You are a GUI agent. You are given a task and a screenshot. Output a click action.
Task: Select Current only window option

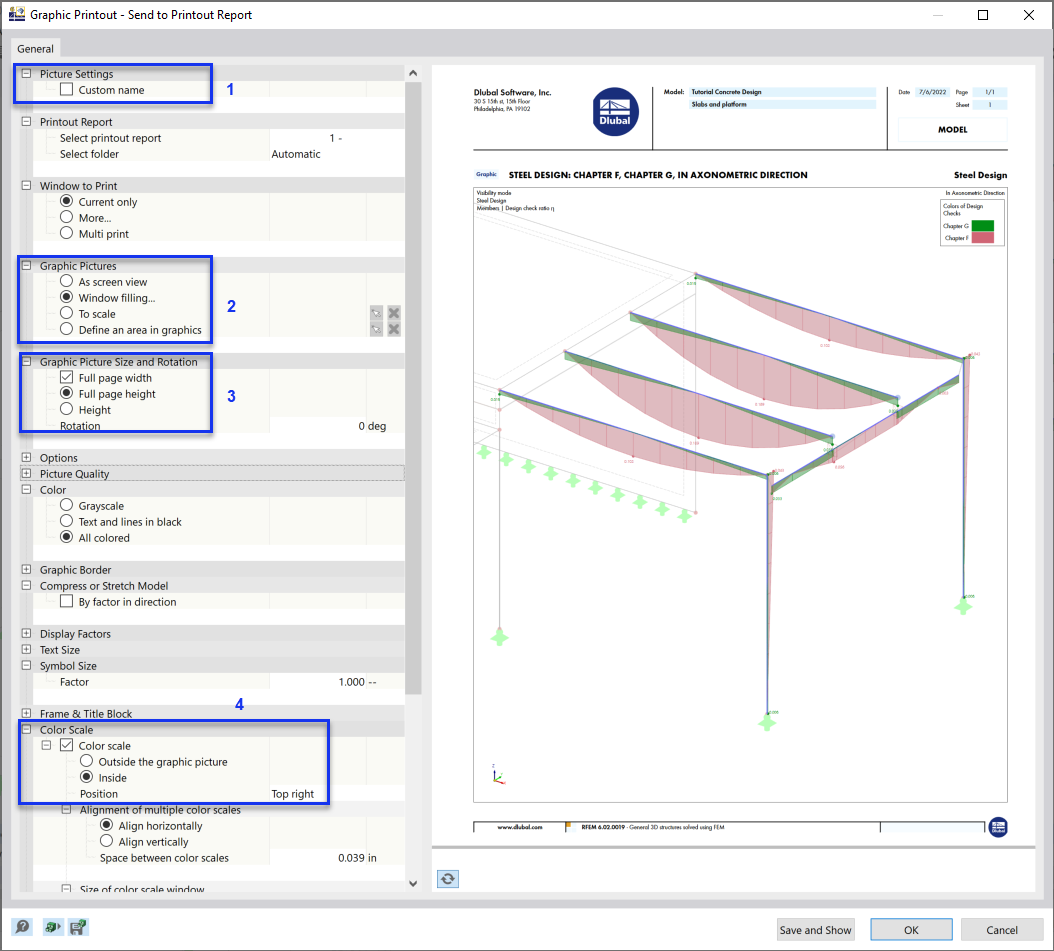(67, 201)
